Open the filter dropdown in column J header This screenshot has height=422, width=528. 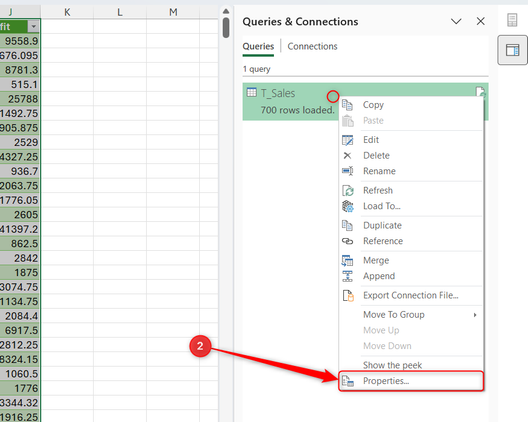[x=33, y=27]
